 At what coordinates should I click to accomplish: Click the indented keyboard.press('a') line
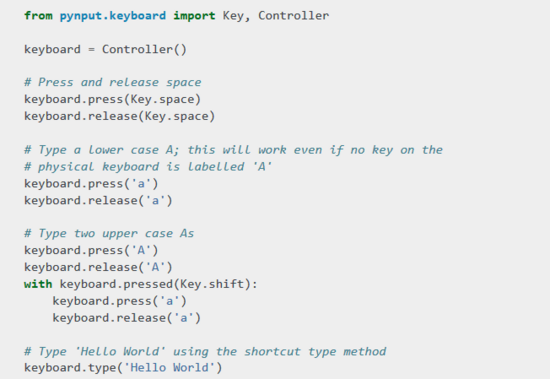tap(120, 301)
